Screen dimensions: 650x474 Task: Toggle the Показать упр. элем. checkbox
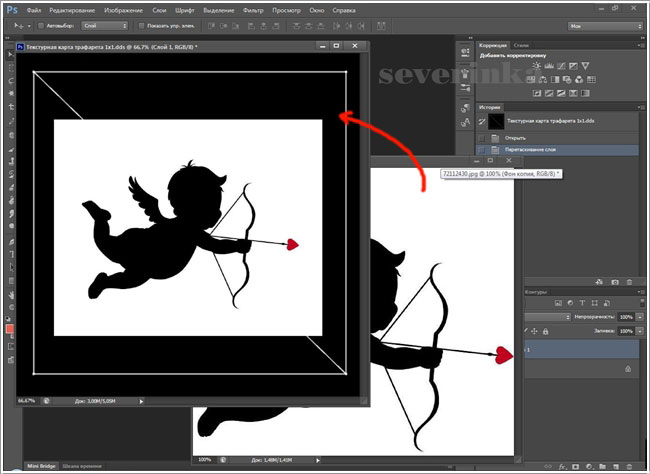[x=141, y=25]
